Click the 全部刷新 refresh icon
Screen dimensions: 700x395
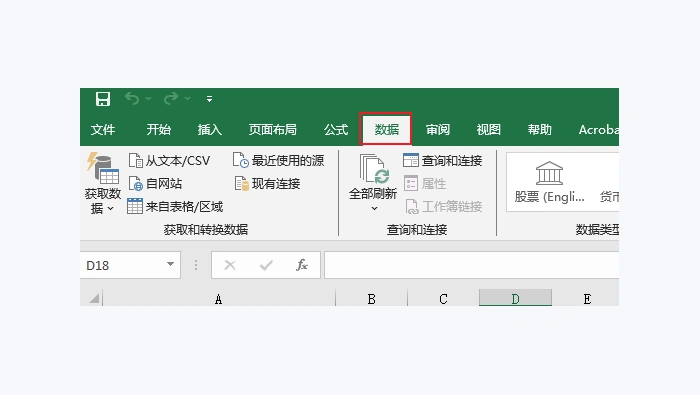[x=374, y=169]
